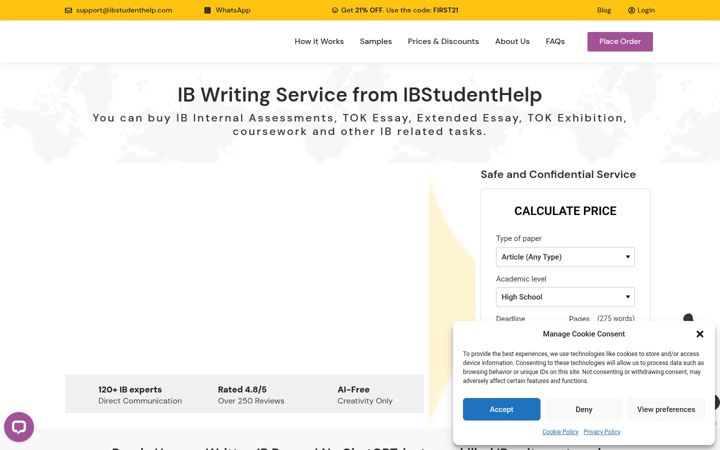Visit the About Us page
The height and width of the screenshot is (450, 720).
click(512, 41)
